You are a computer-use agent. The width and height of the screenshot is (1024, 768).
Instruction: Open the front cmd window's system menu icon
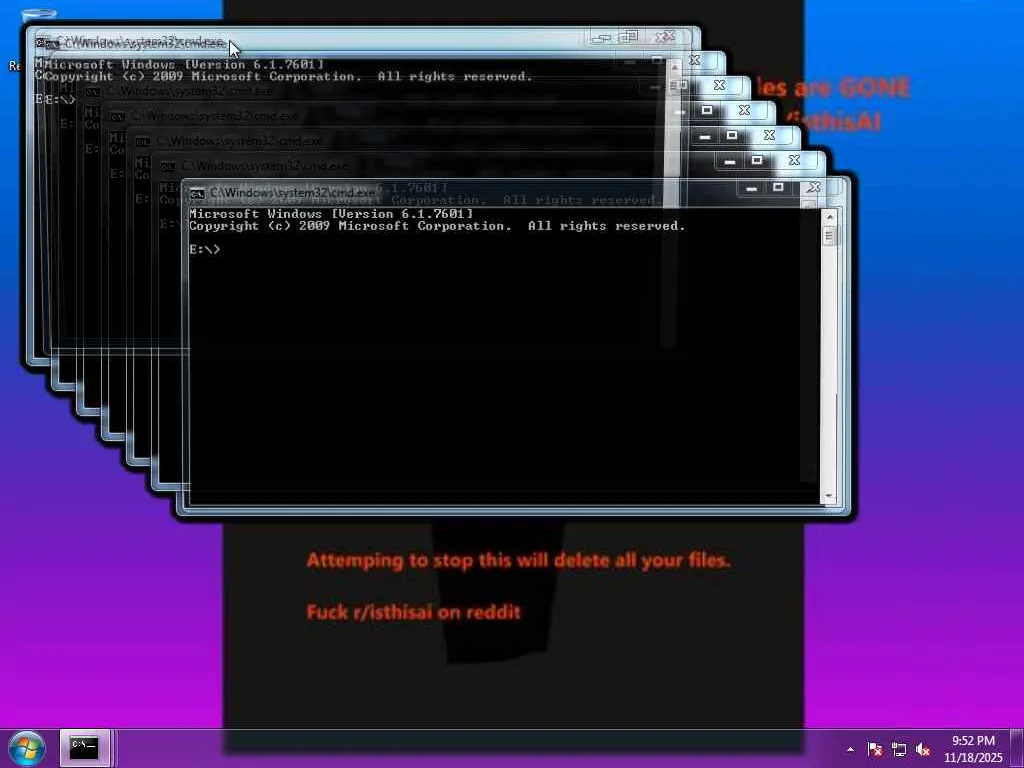pos(197,193)
